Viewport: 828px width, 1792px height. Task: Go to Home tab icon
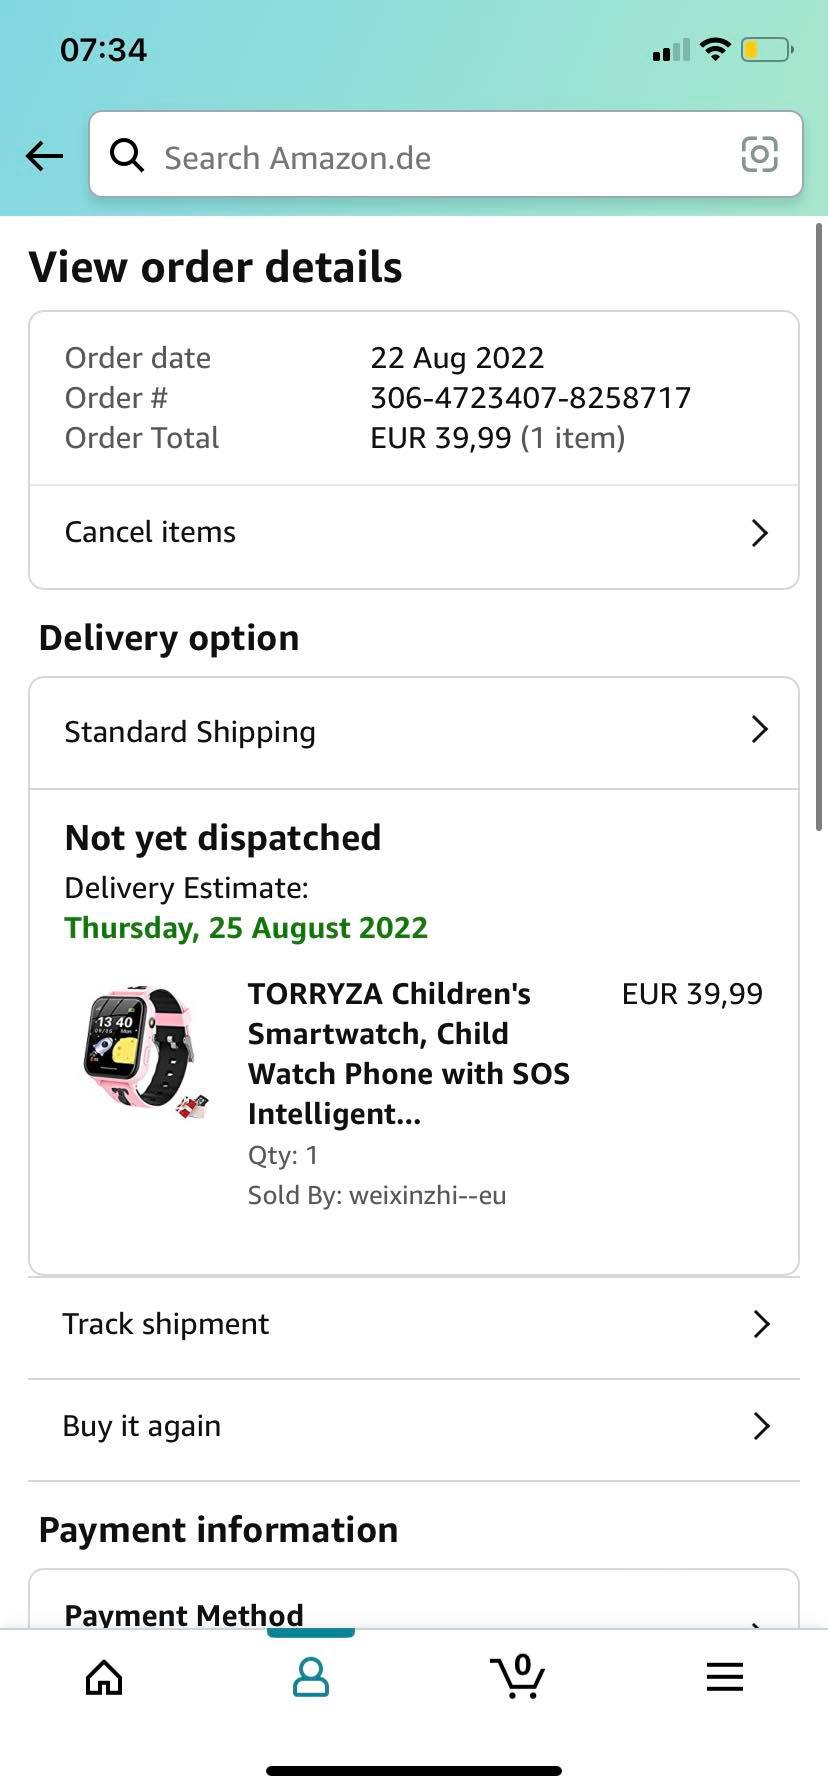click(104, 1677)
